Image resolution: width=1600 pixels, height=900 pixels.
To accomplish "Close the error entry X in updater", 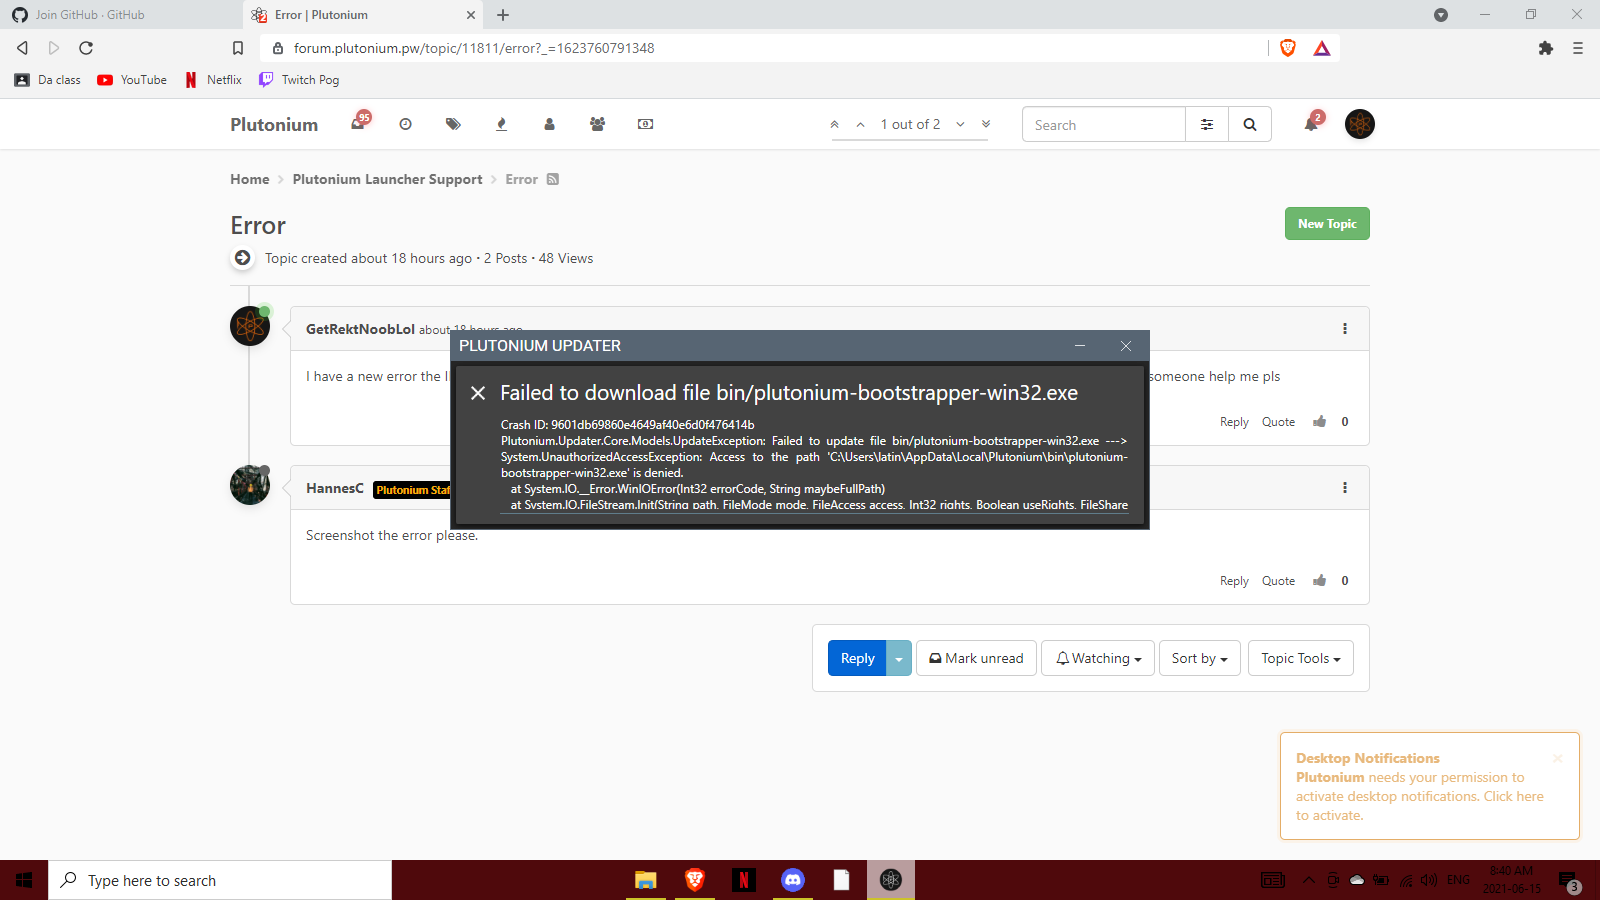I will click(x=478, y=393).
